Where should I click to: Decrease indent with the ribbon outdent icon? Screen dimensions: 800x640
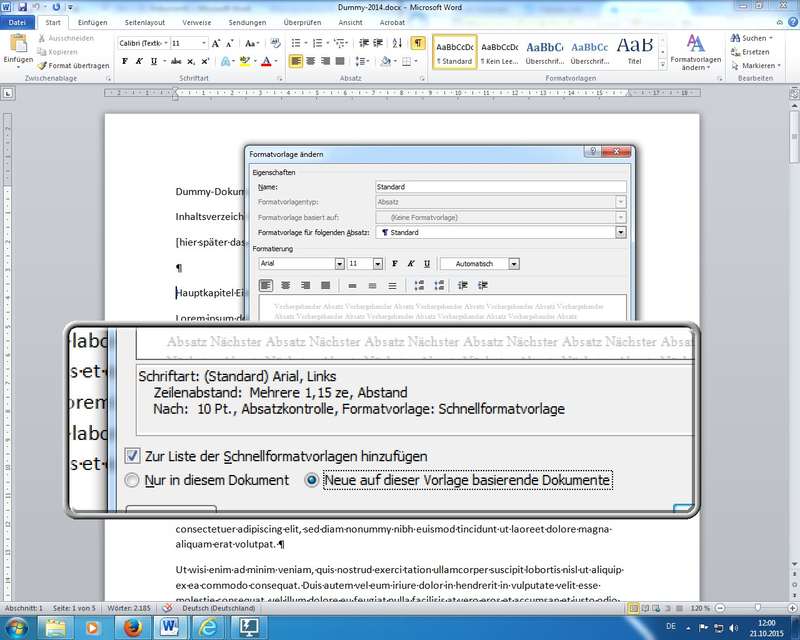(x=364, y=43)
